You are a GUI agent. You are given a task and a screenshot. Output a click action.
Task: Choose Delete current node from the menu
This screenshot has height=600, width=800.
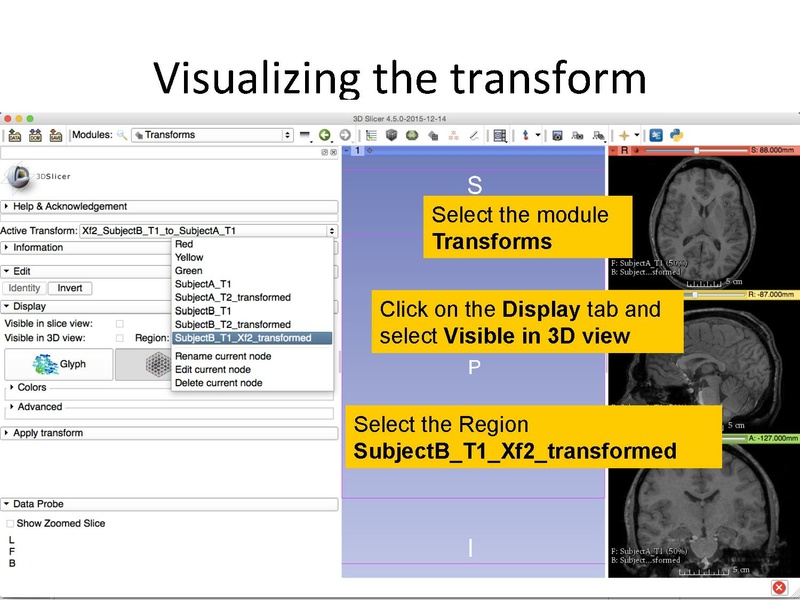point(222,382)
